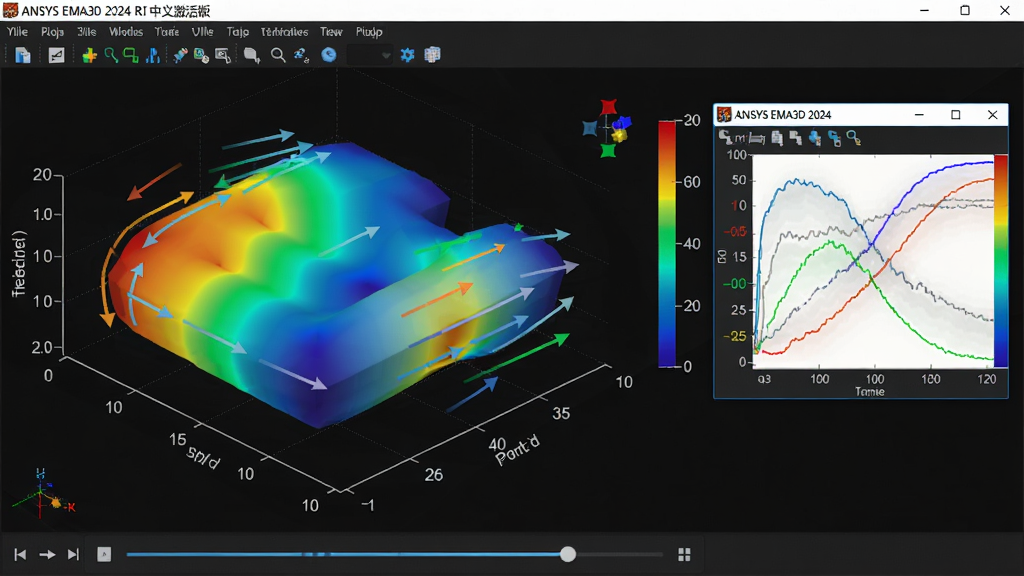Image resolution: width=1024 pixels, height=576 pixels.
Task: Minimize the ANSYS EMA3D 2024 plot window
Action: pyautogui.click(x=919, y=114)
